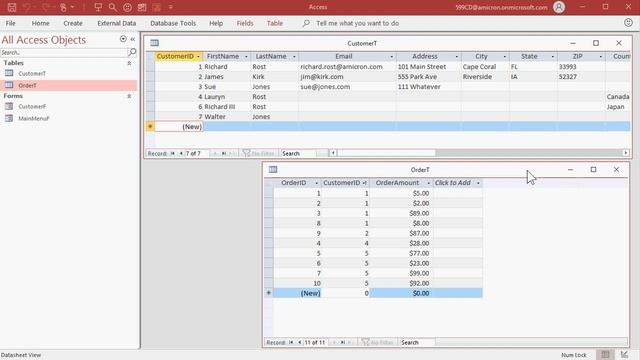Click the touch/mouse mode icon

[x=63, y=7]
